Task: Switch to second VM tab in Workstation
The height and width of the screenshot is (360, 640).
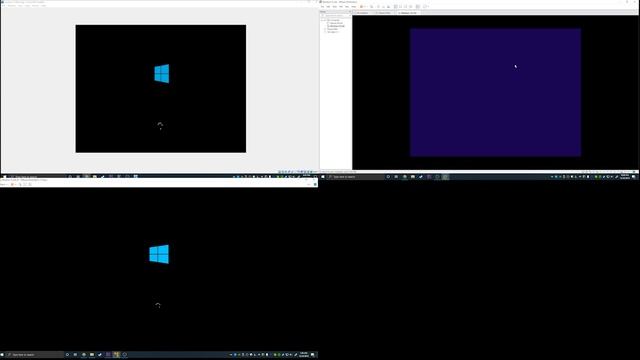Action: point(384,13)
